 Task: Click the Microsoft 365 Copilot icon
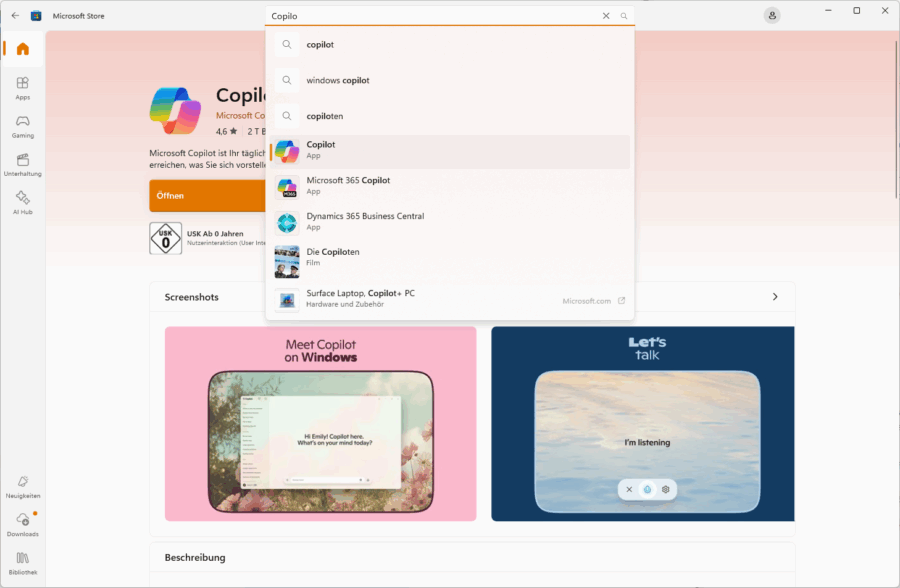pyautogui.click(x=287, y=187)
